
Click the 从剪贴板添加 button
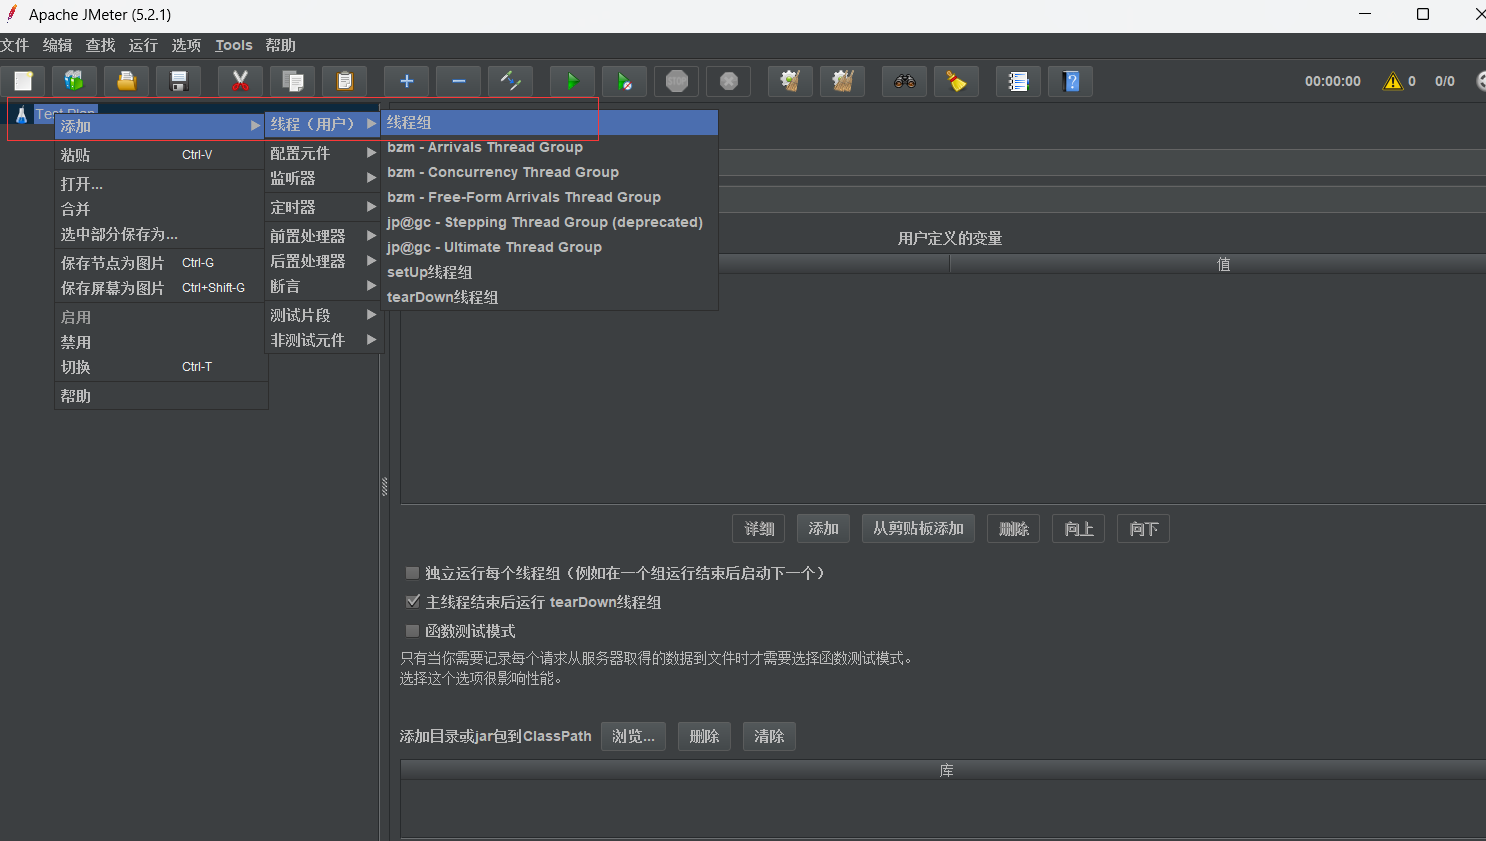point(918,529)
